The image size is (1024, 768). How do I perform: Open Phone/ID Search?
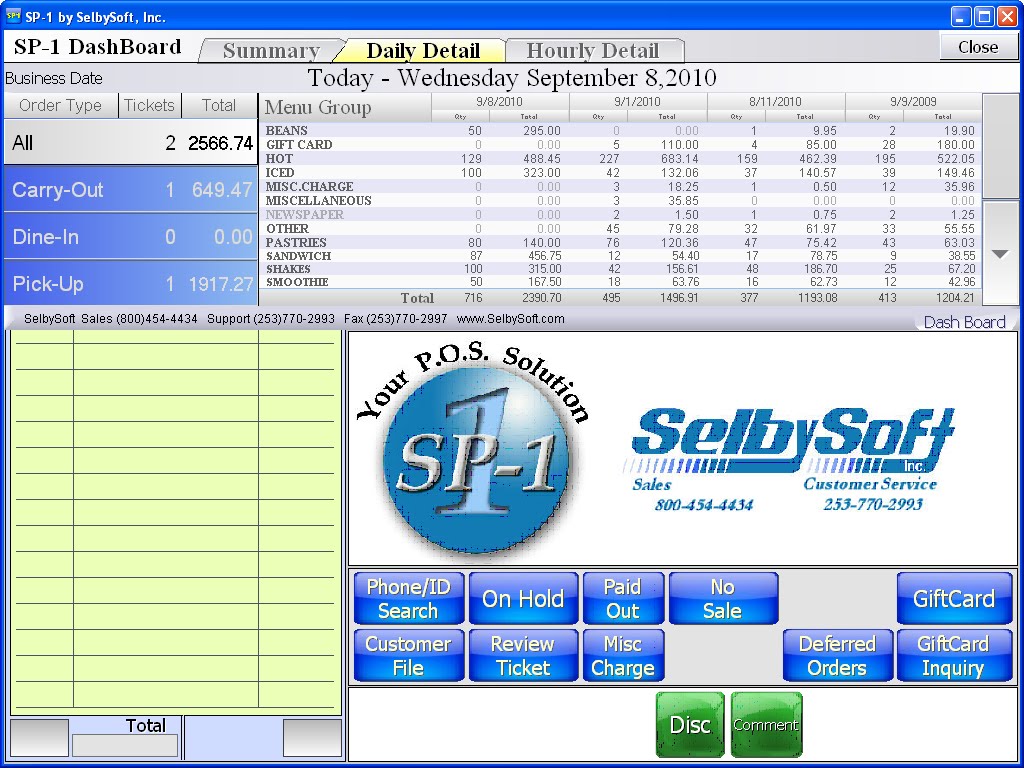[x=408, y=598]
